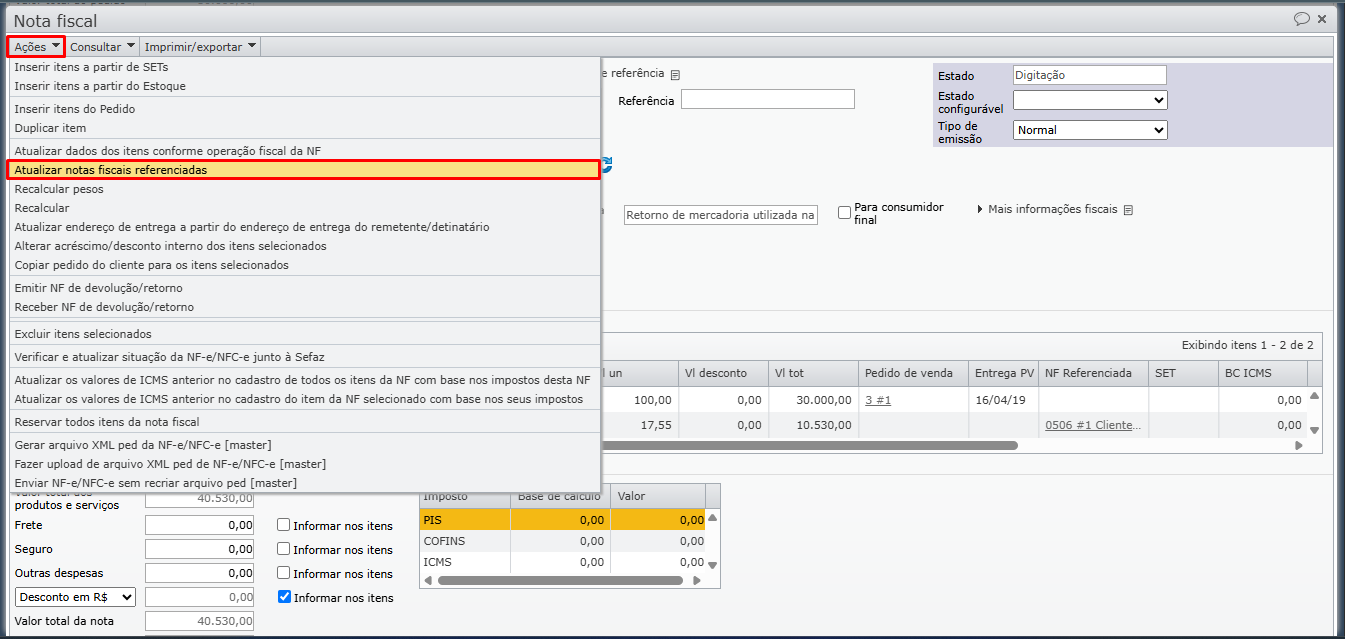Open the sales order link '3 #1'
The width and height of the screenshot is (1345, 639).
[x=879, y=400]
